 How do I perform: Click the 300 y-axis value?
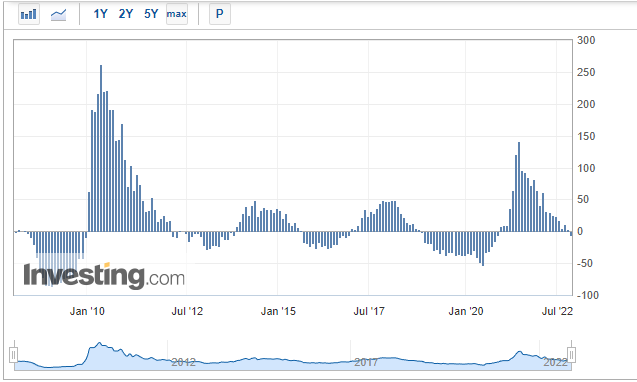586,40
